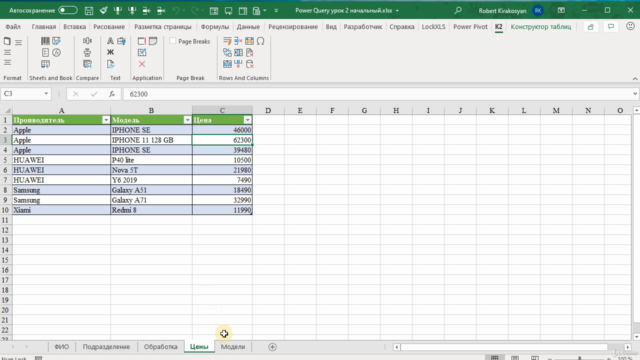The height and width of the screenshot is (360, 640).
Task: Click the red X icon in Application group
Action: pyautogui.click(x=142, y=64)
